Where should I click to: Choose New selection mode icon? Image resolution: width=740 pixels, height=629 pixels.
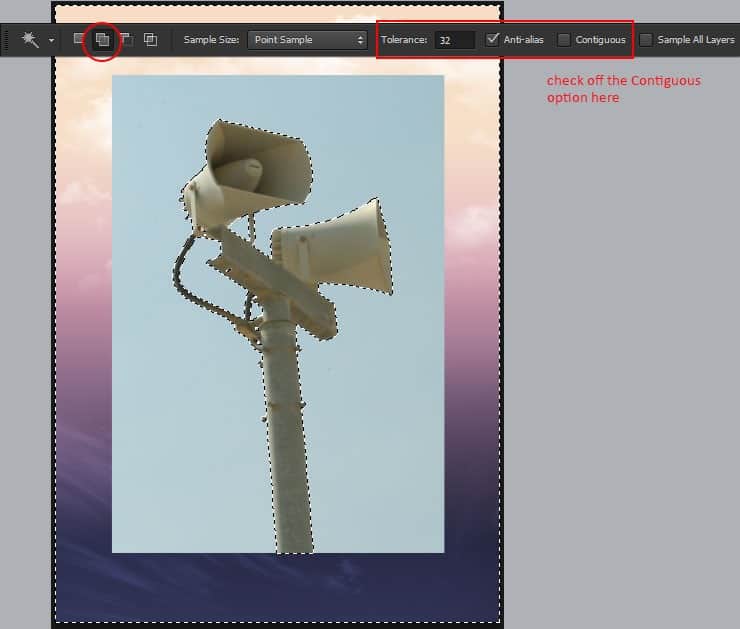(x=79, y=39)
